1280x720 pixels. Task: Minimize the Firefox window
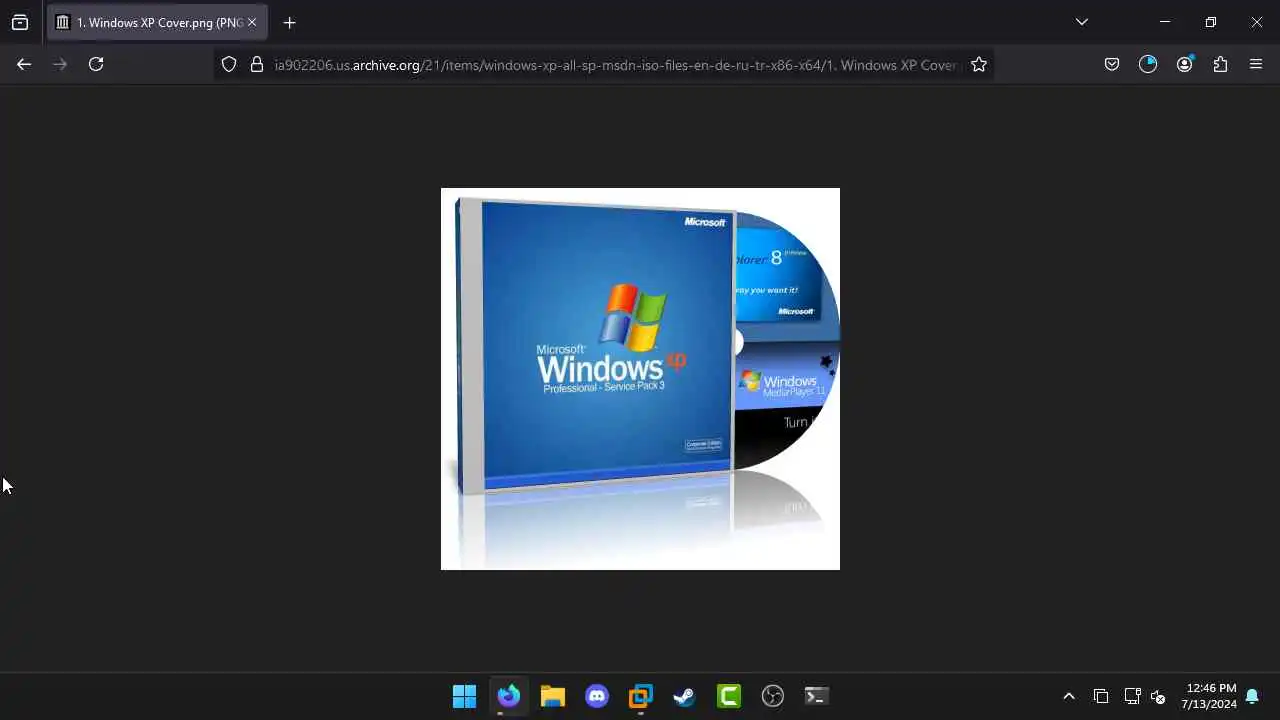1165,22
